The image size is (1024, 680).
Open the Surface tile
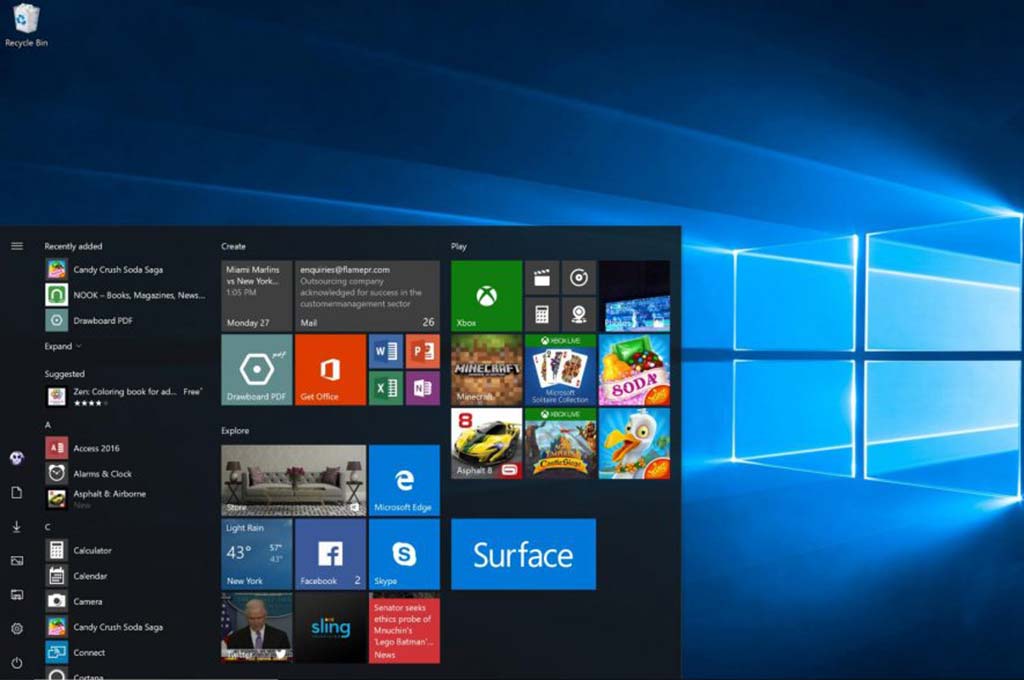coord(523,554)
